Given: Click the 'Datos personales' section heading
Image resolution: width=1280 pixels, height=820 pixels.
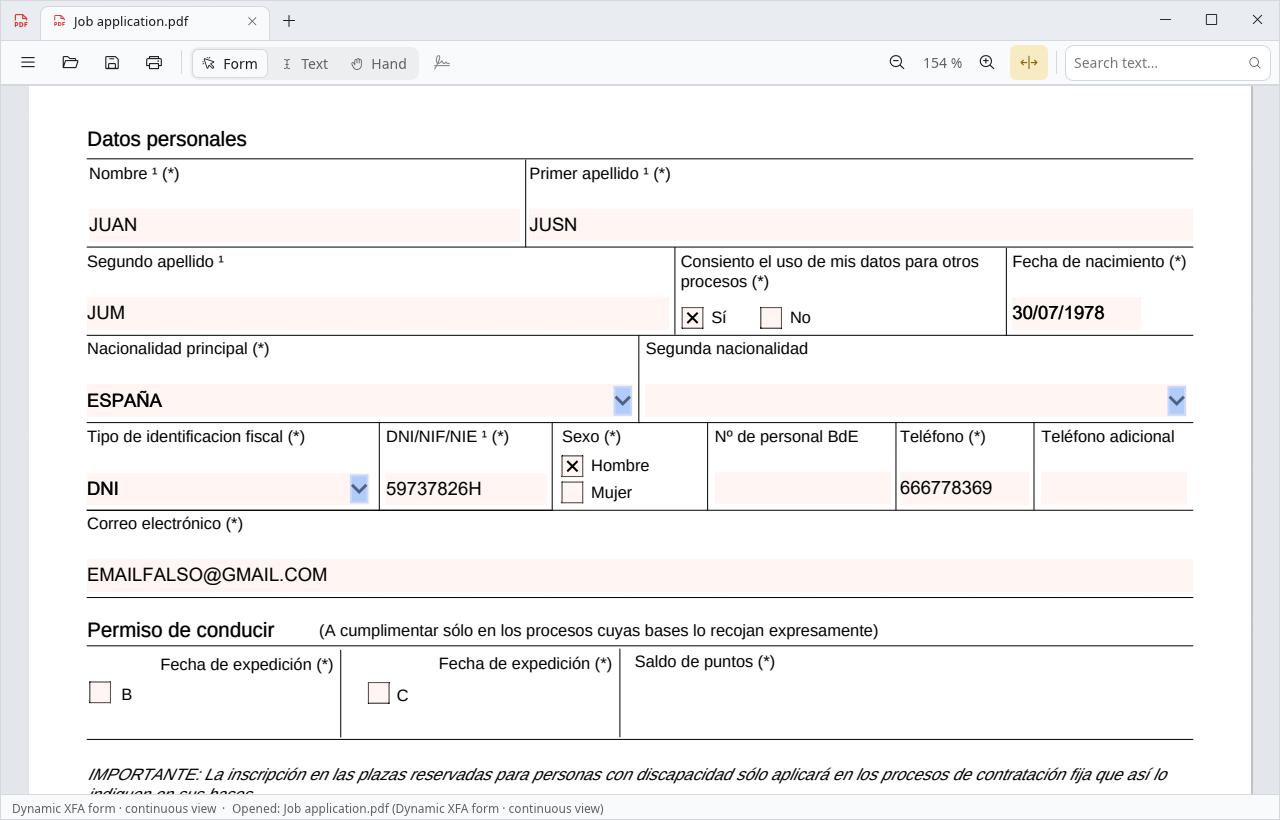Looking at the screenshot, I should 167,139.
